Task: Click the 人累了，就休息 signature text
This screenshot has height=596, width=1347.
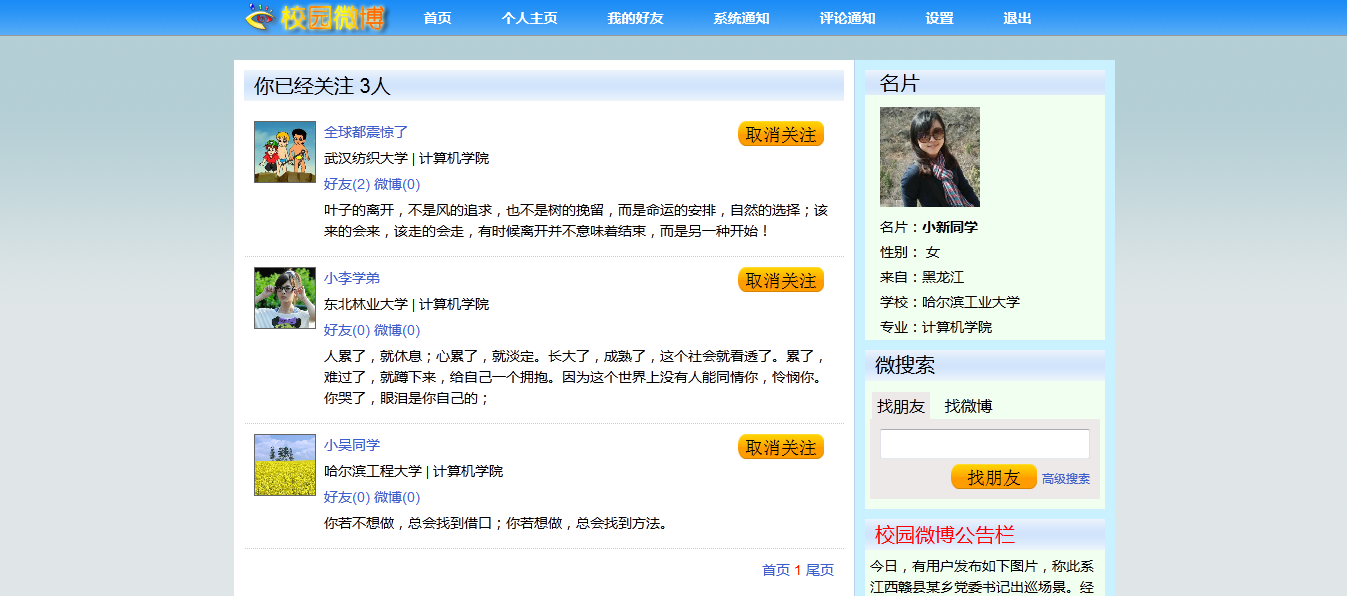Action: click(x=576, y=377)
